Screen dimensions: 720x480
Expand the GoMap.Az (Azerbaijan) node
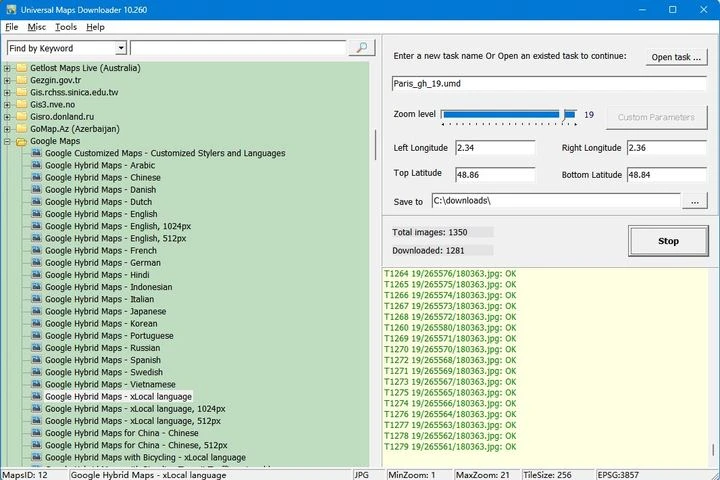coord(7,129)
